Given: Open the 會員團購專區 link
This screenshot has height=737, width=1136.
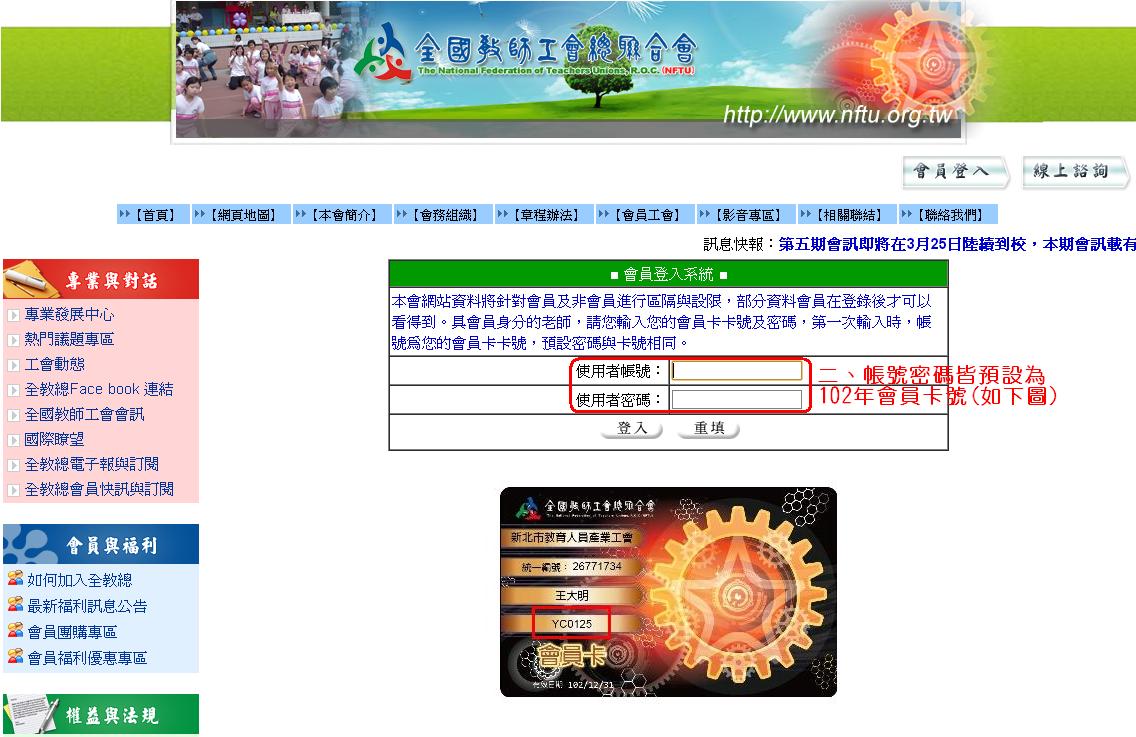Looking at the screenshot, I should coord(72,632).
